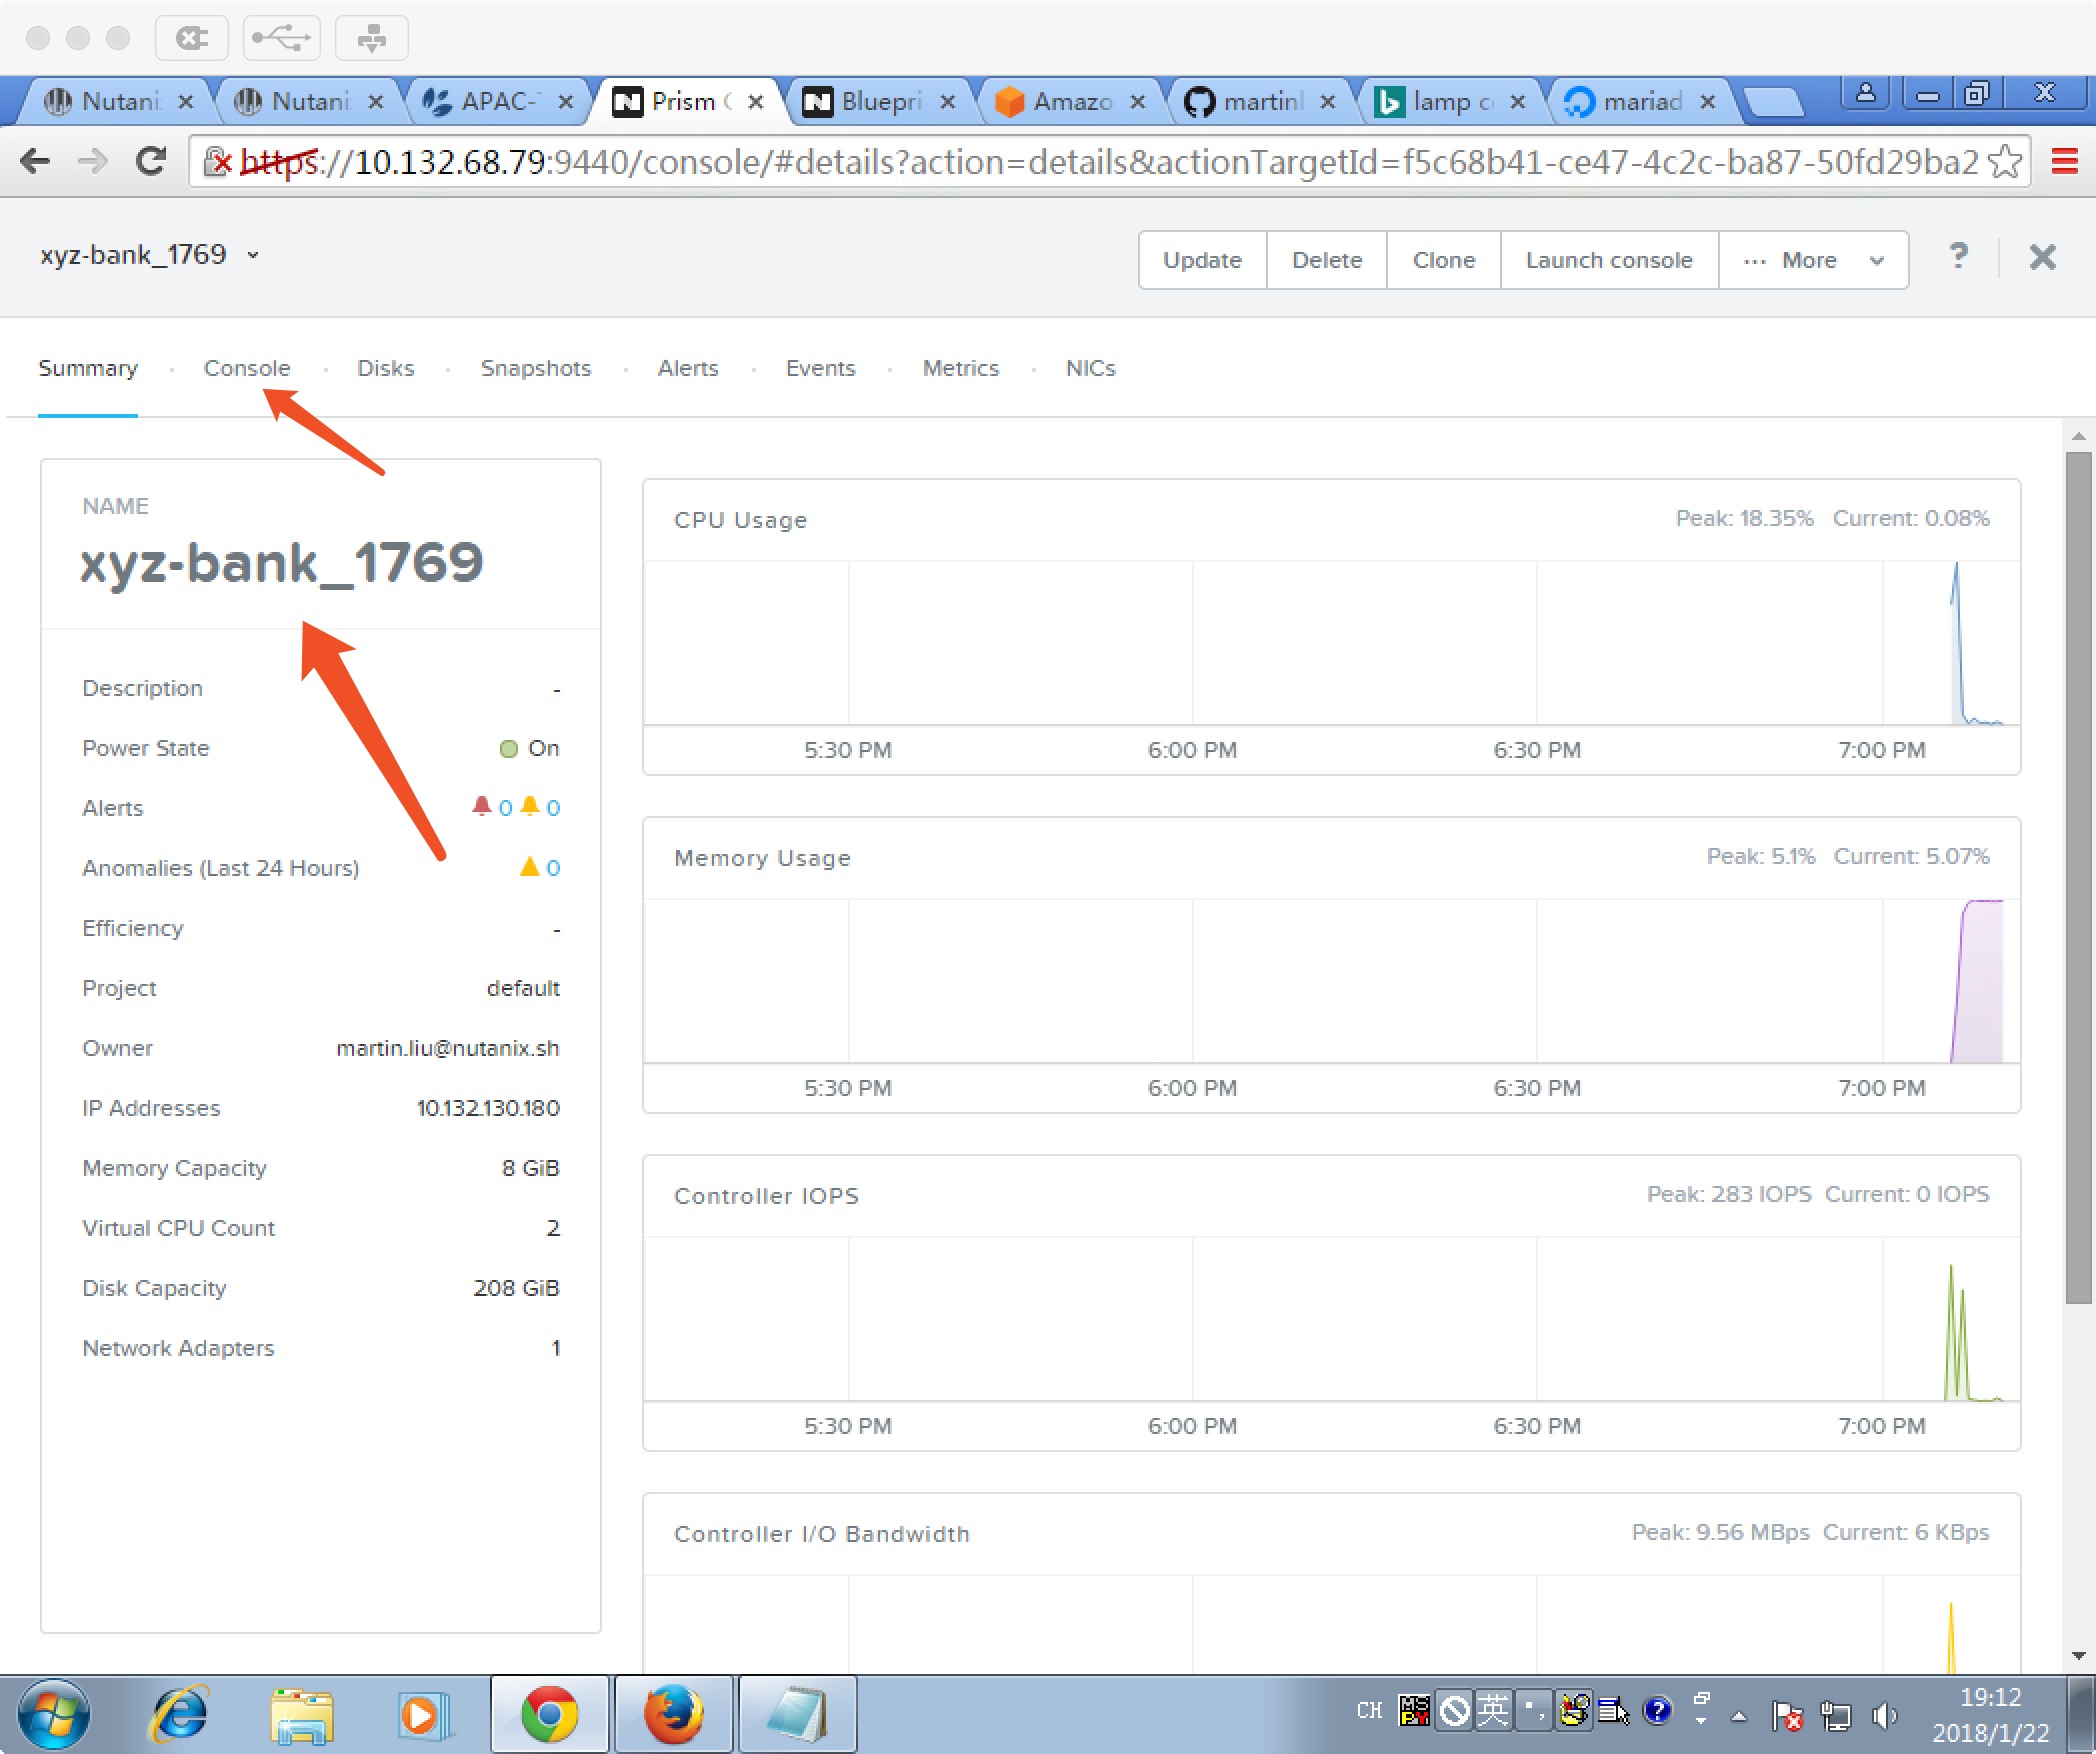Viewport: 2096px width, 1754px height.
Task: Expand the More actions dropdown
Action: 1814,260
